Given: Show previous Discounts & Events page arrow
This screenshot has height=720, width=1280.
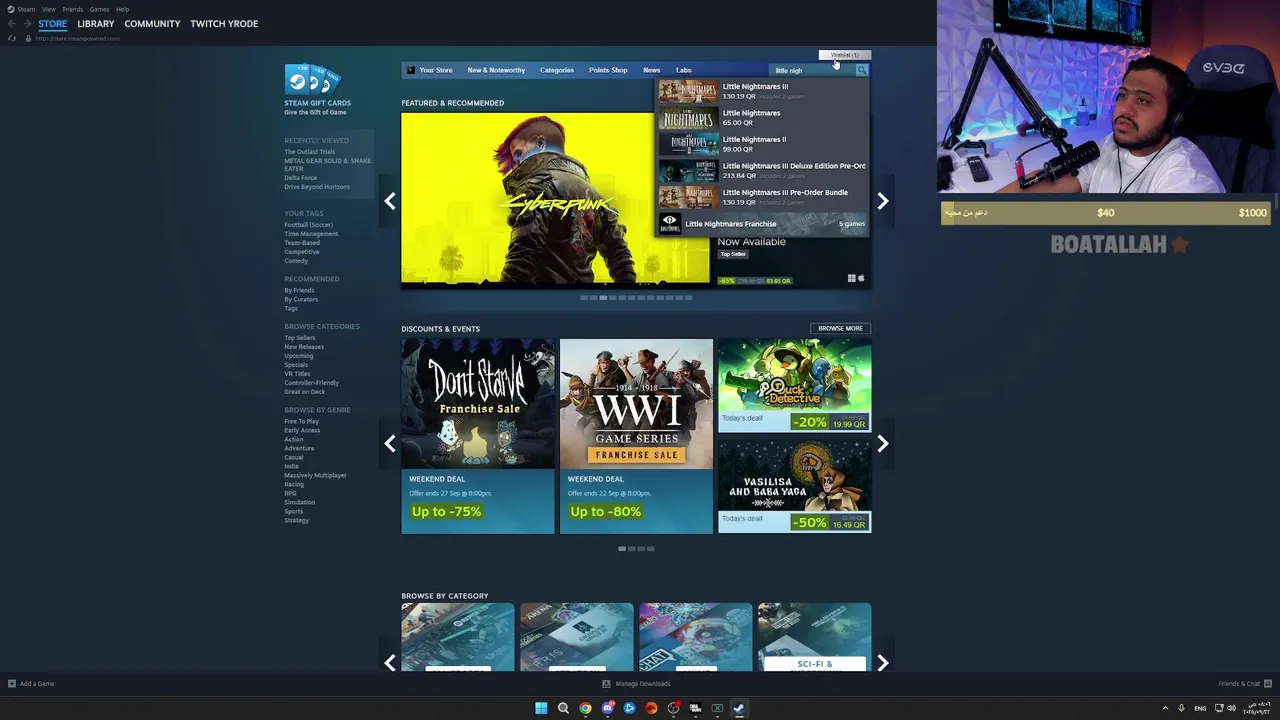Looking at the screenshot, I should [x=390, y=444].
